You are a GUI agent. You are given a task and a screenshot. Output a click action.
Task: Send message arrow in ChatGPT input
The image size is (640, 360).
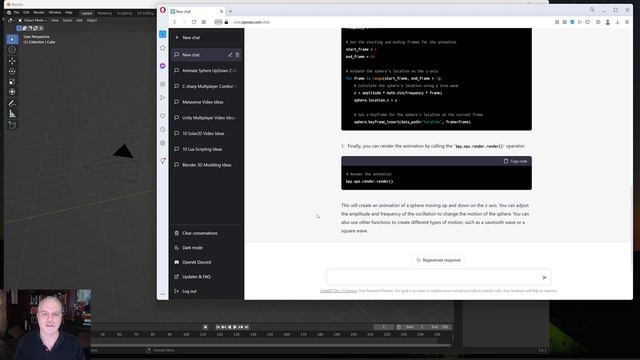click(544, 278)
